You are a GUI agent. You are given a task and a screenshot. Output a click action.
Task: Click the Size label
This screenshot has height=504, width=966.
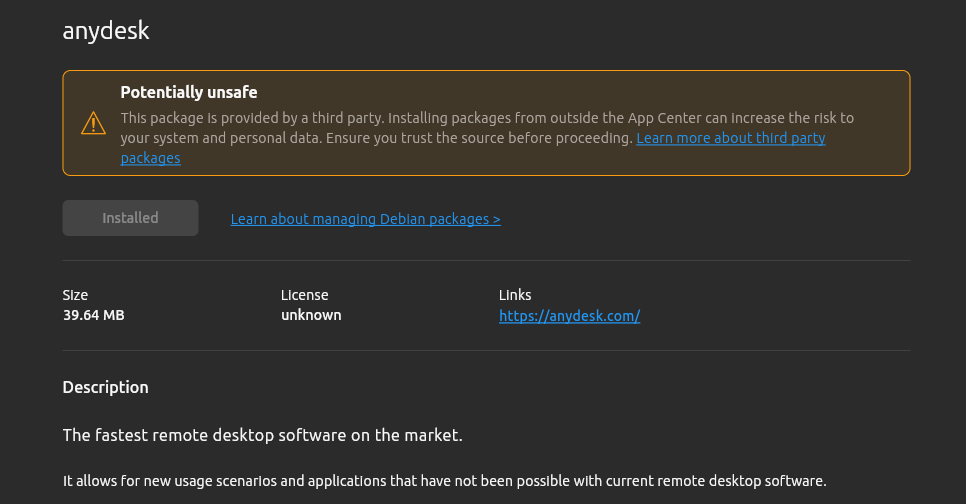(75, 295)
